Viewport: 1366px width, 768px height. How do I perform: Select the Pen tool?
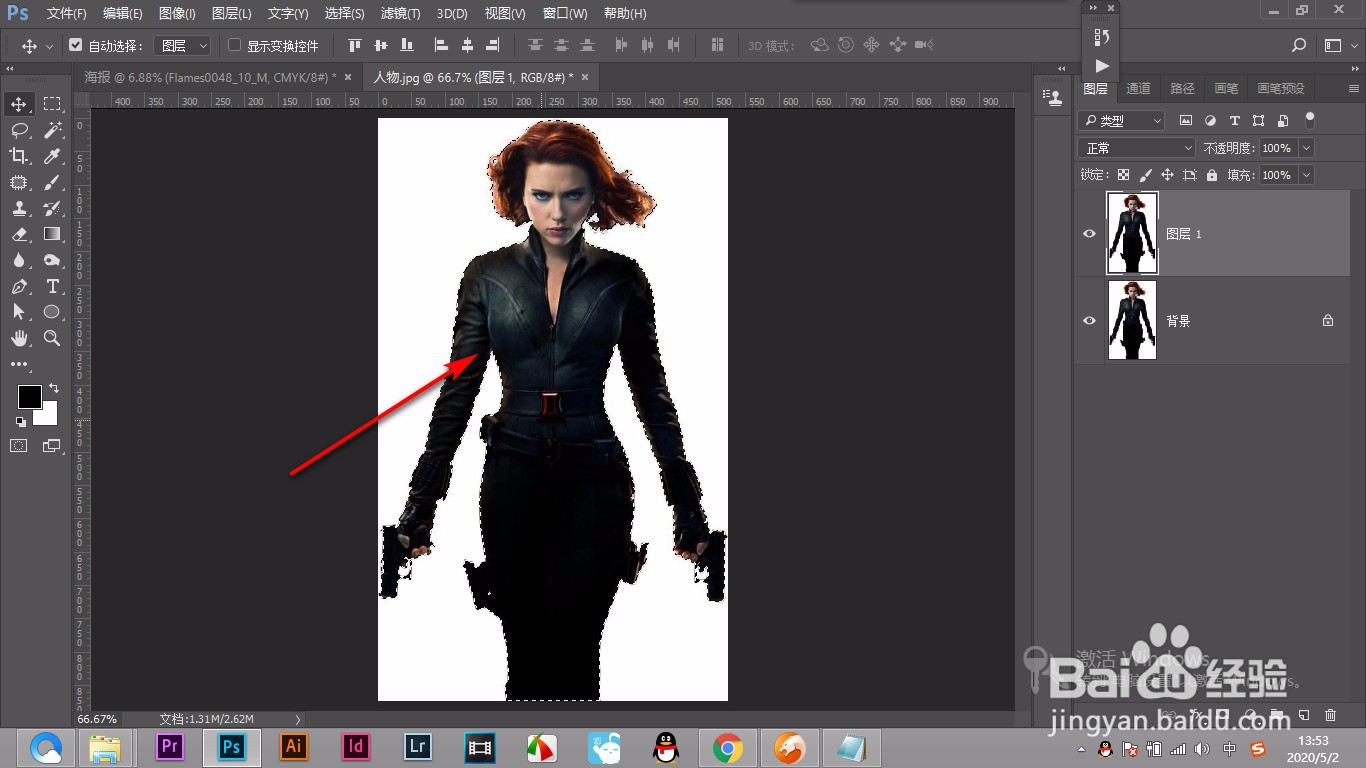19,286
